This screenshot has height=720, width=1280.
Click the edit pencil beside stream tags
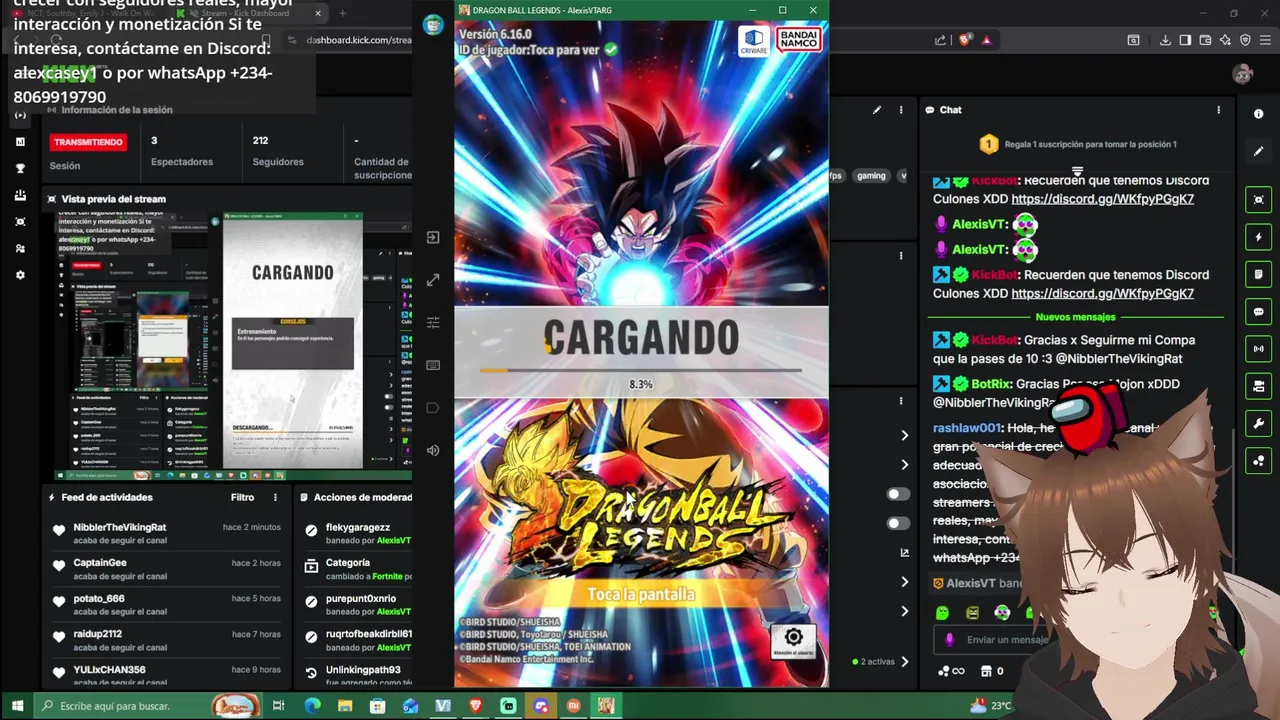[x=877, y=110]
